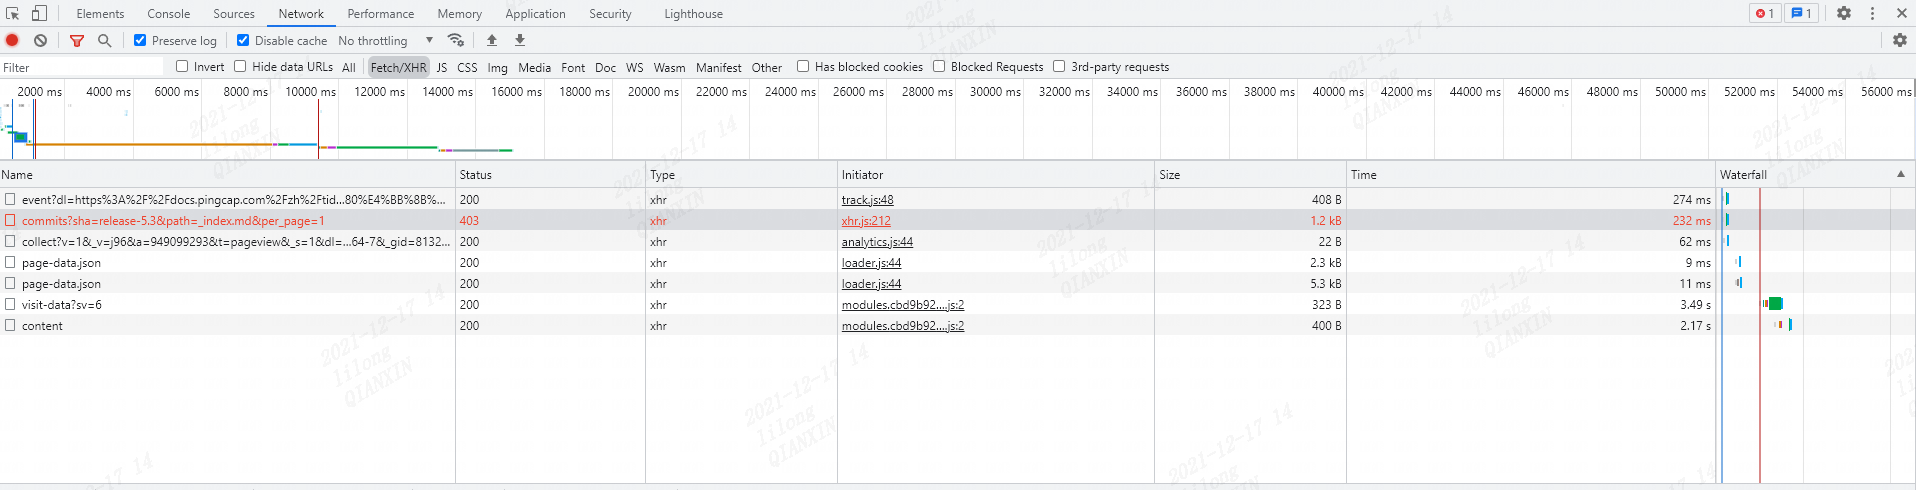This screenshot has width=1916, height=490.
Task: Open DevTools main settings gear
Action: 1844,13
